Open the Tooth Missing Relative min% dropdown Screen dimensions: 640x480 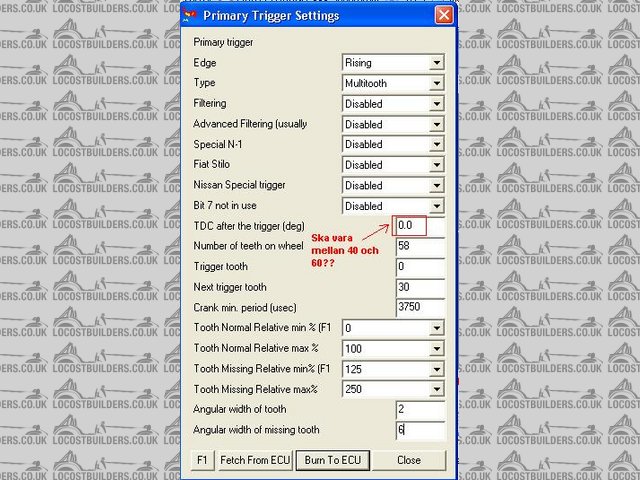(x=393, y=369)
